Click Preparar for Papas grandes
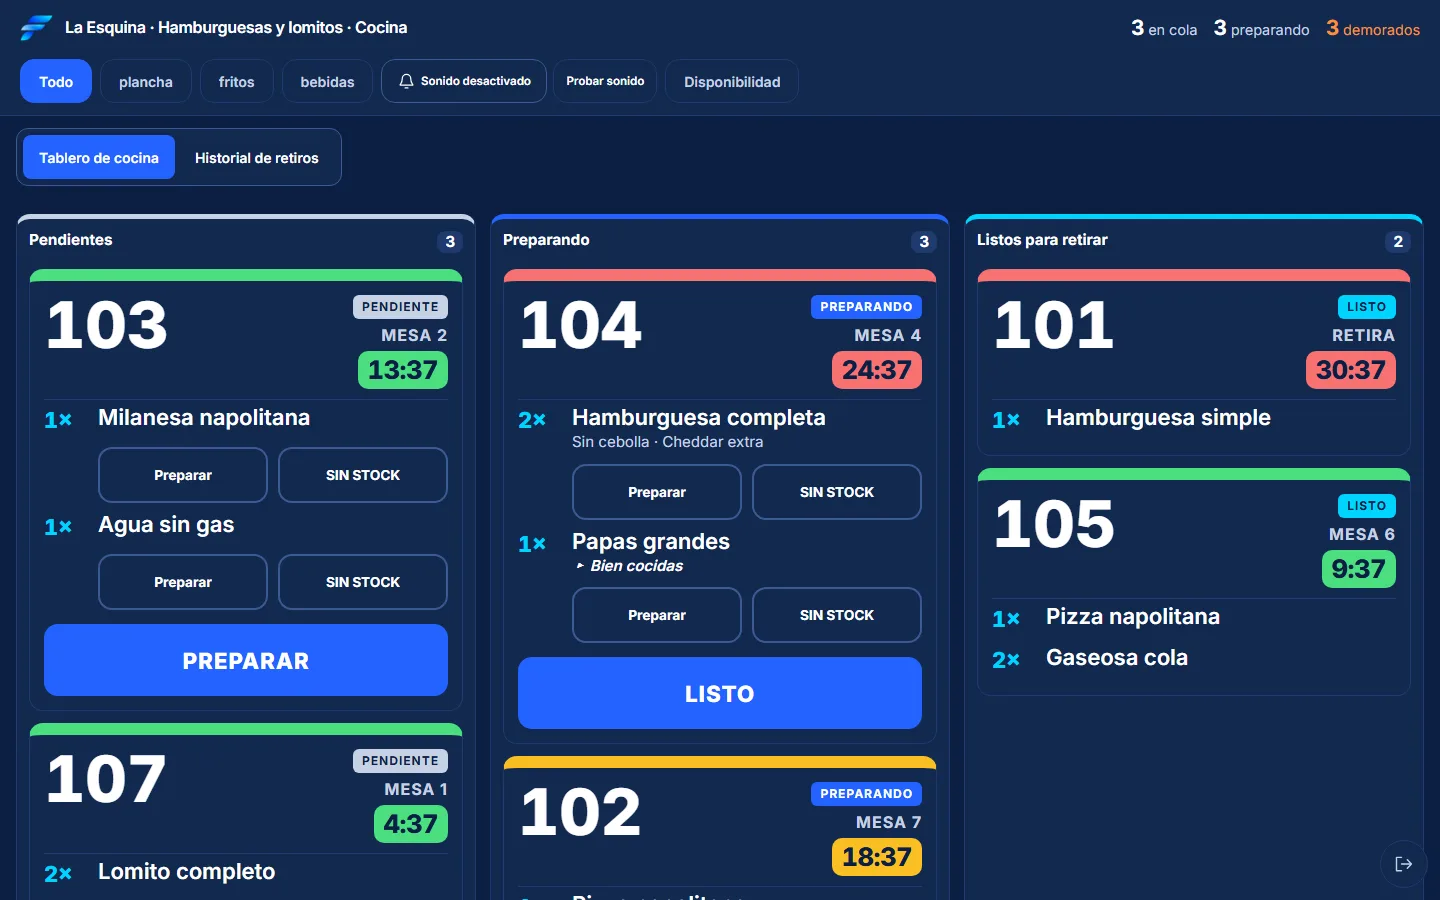This screenshot has width=1440, height=900. coord(657,615)
